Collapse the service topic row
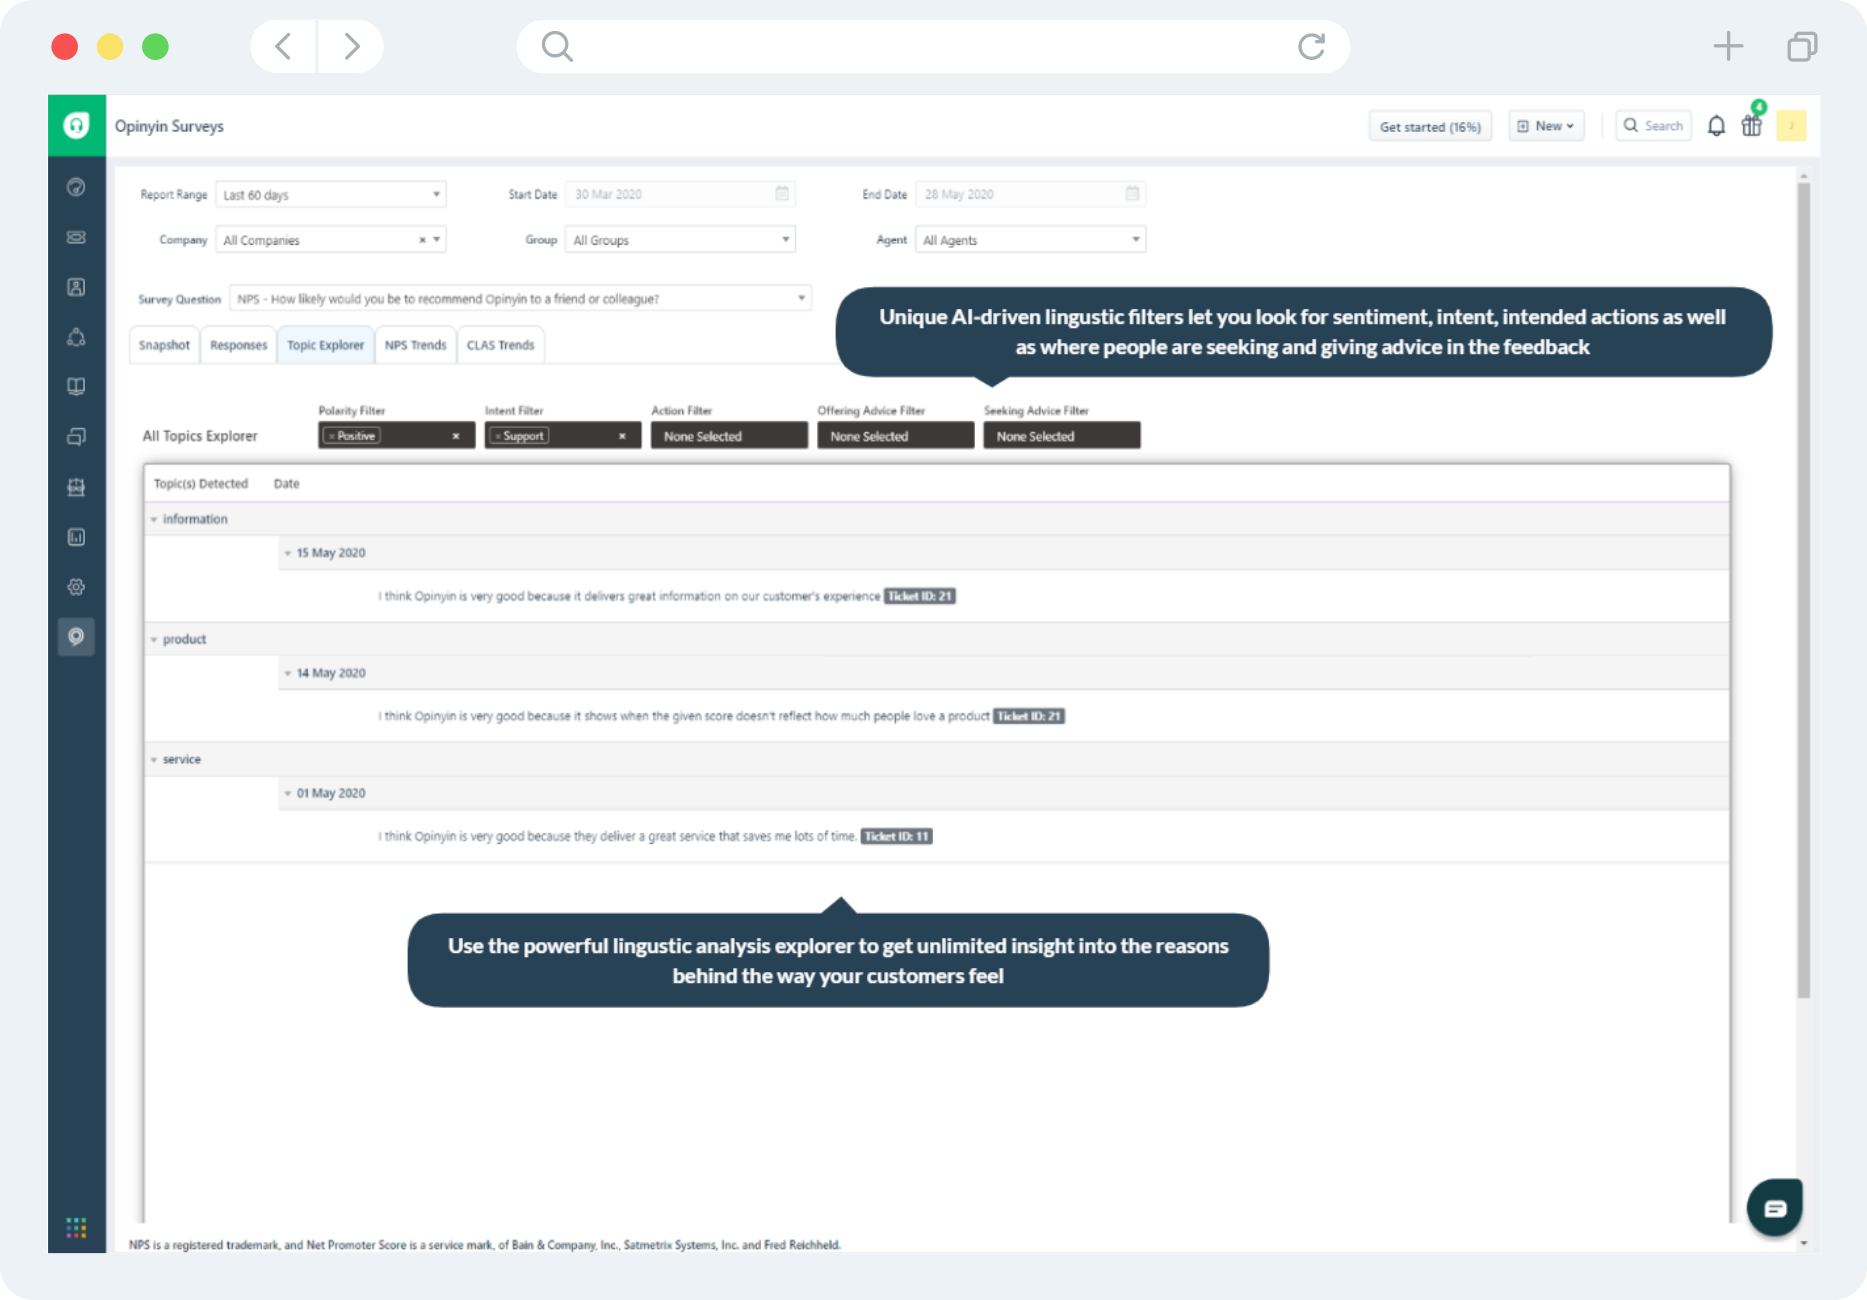1867x1300 pixels. click(154, 759)
